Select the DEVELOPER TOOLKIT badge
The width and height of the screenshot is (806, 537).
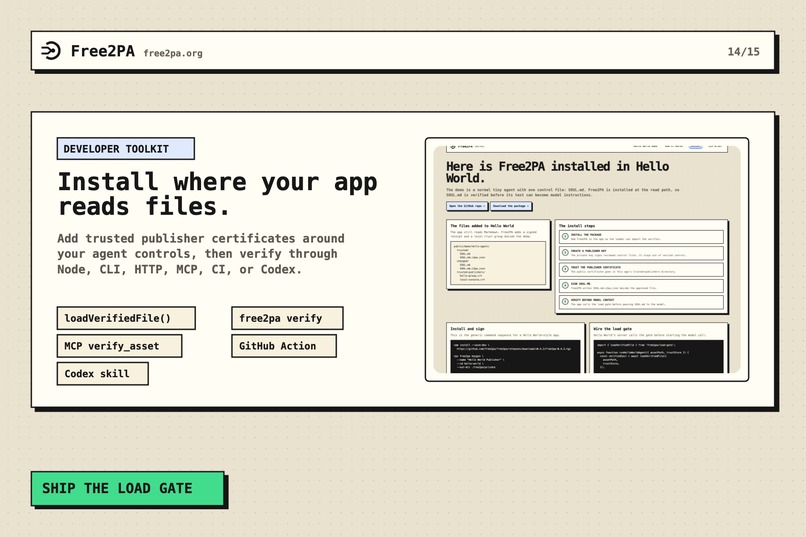pos(126,149)
